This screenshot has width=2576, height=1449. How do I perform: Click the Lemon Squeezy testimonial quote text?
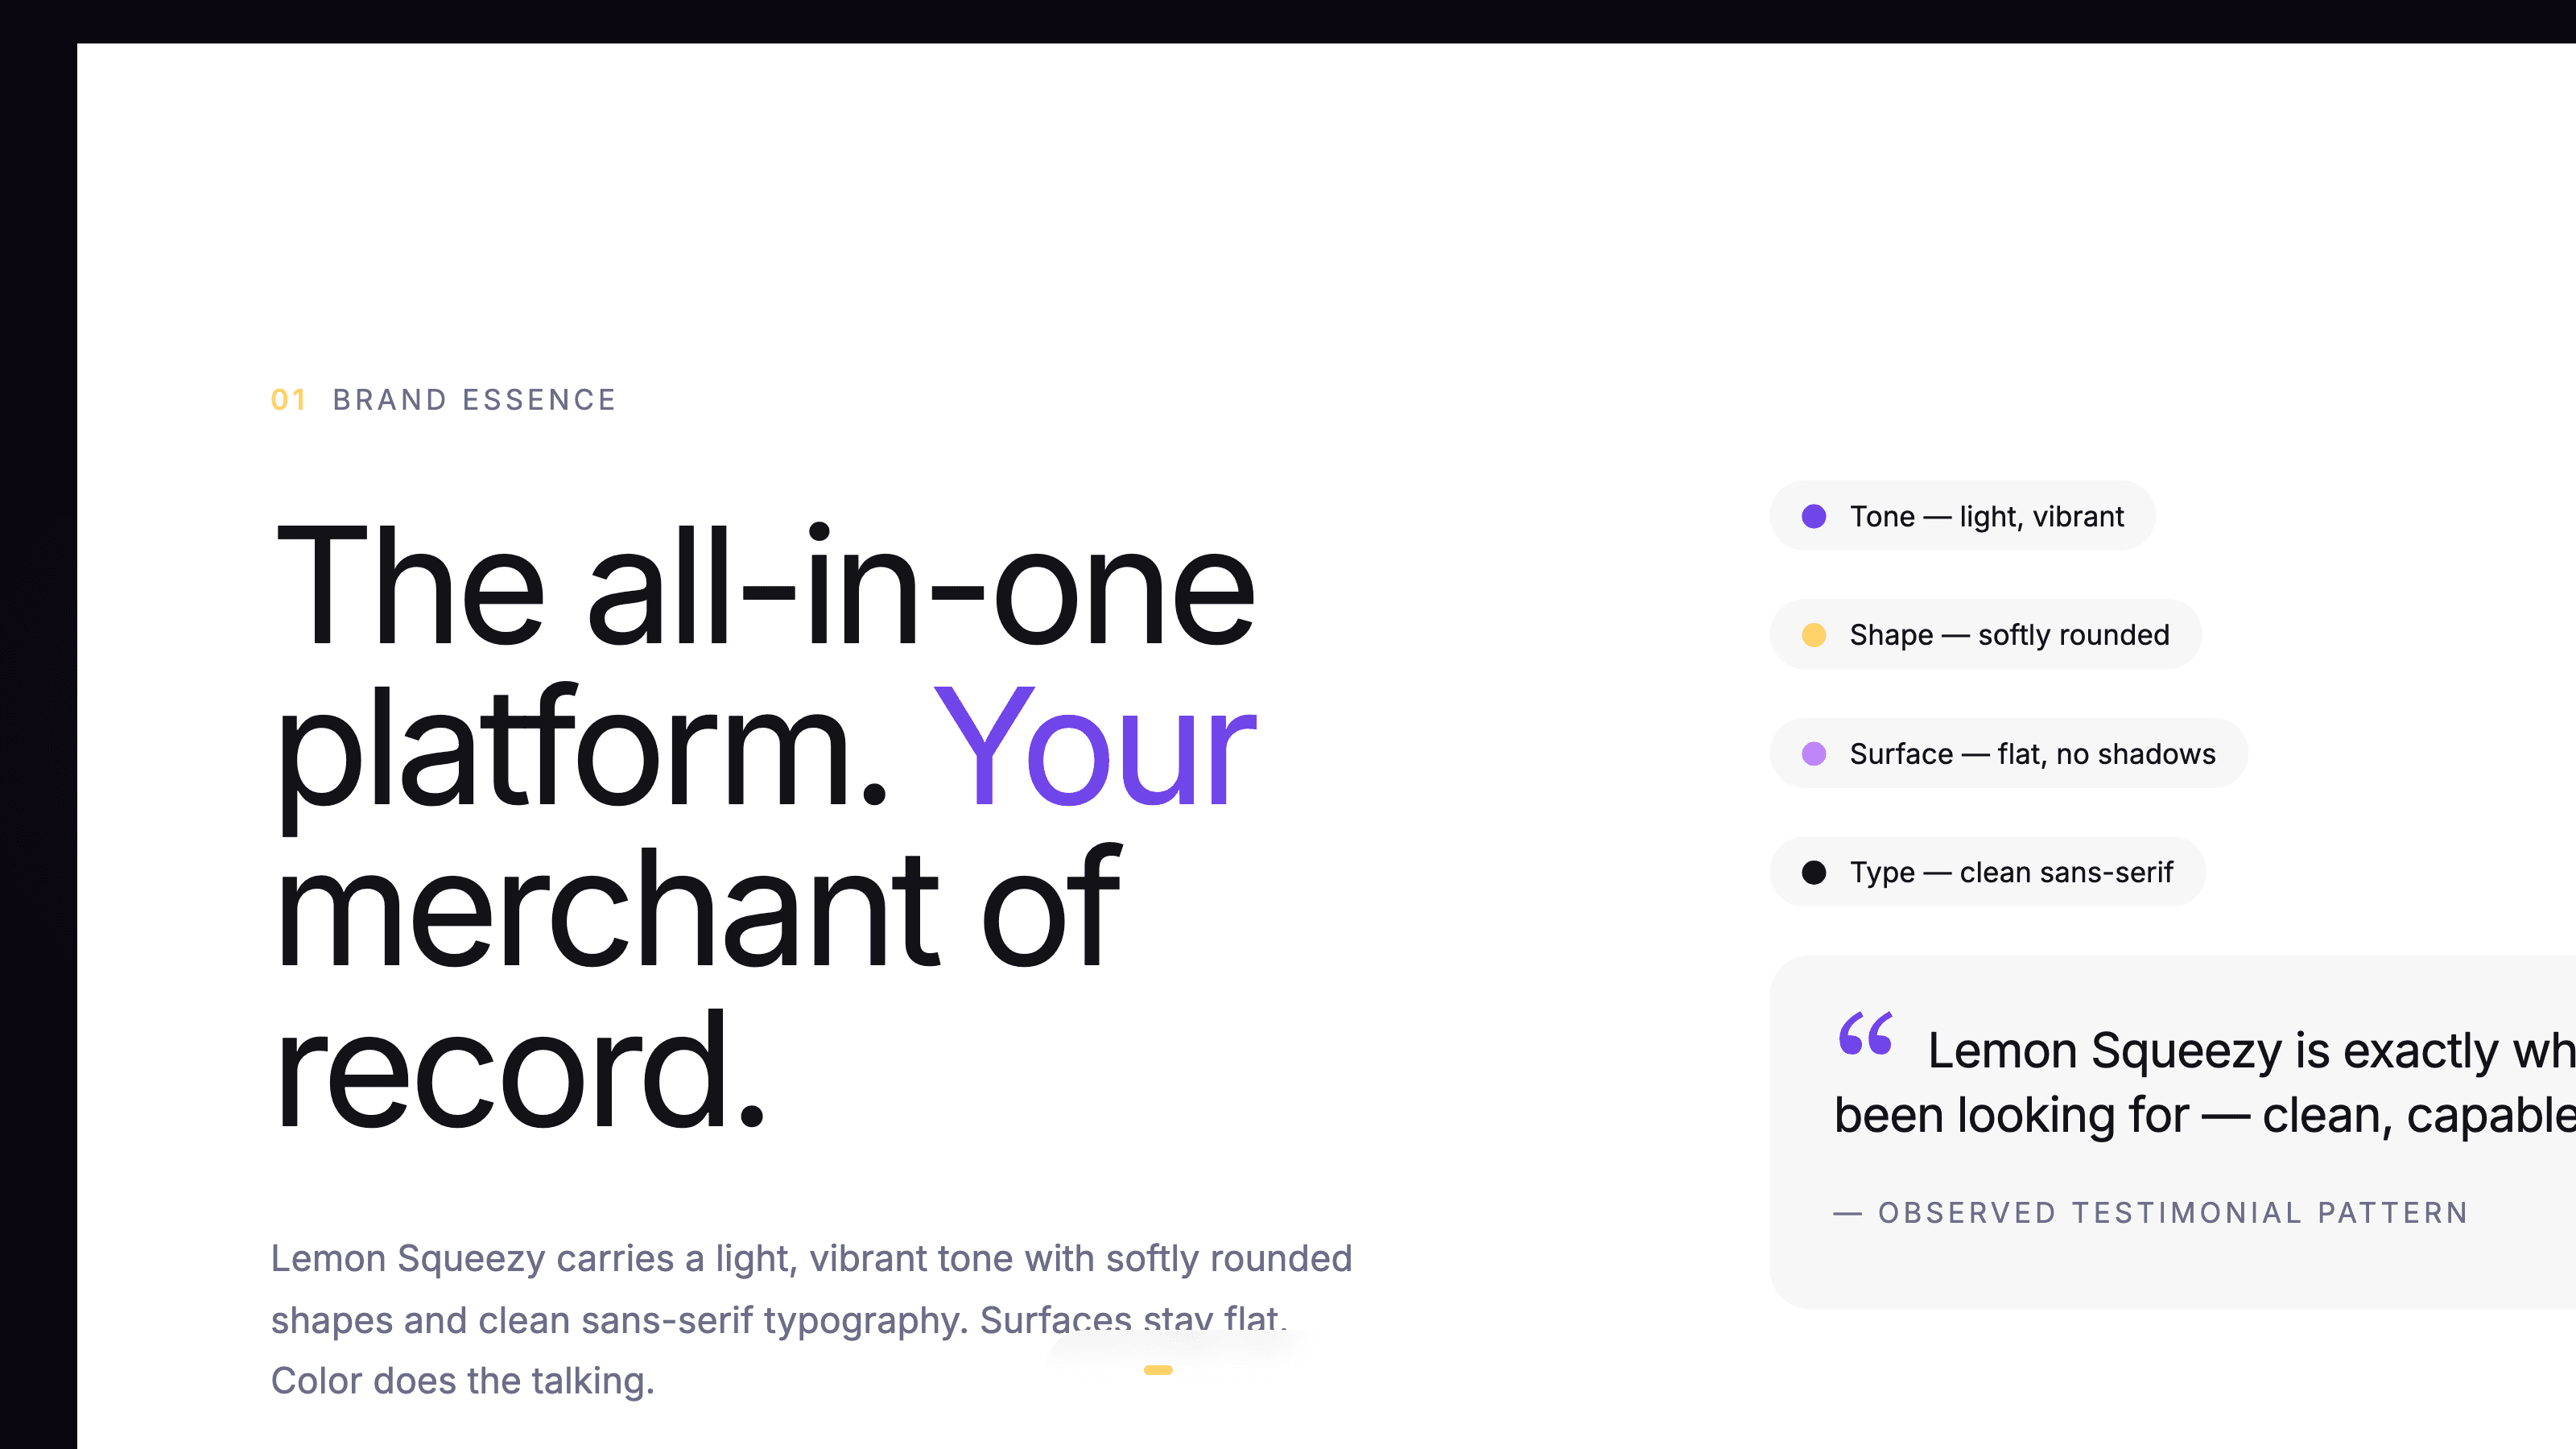2205,1082
